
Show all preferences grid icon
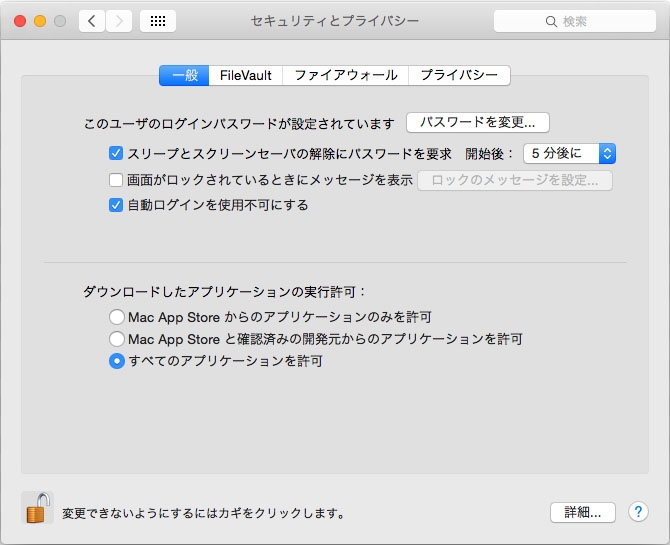(x=158, y=21)
